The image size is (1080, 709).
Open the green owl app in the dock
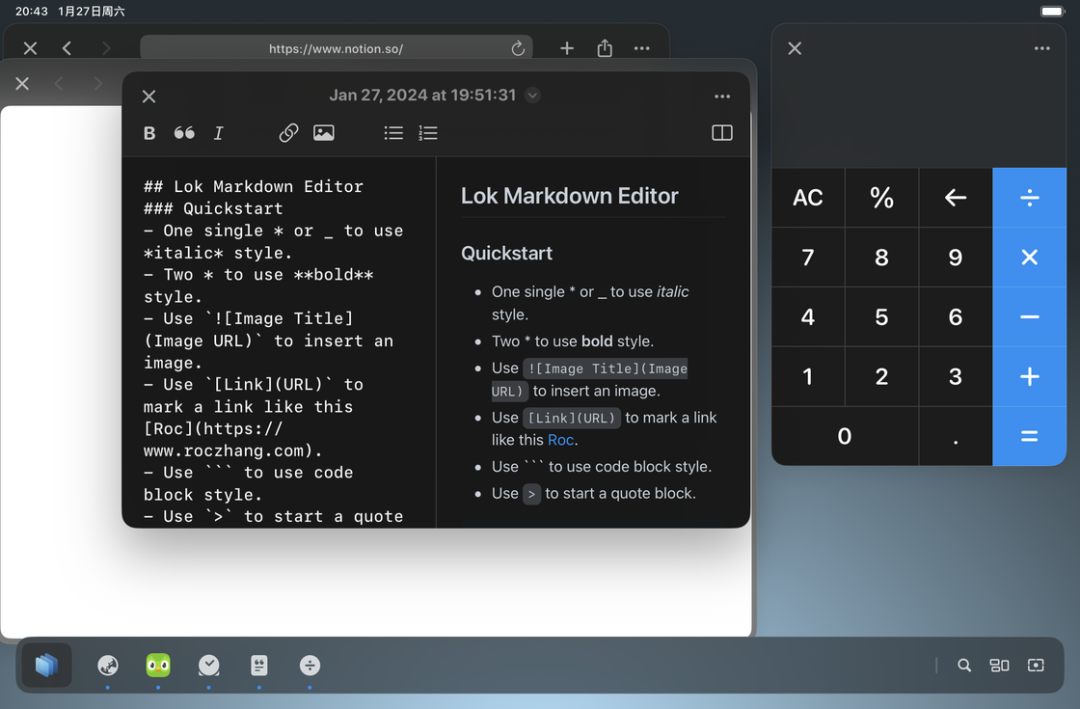[x=158, y=665]
